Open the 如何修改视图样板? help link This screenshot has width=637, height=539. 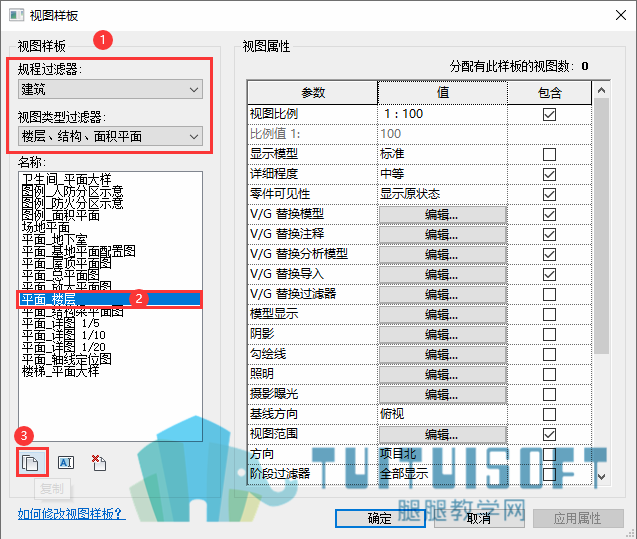click(72, 514)
